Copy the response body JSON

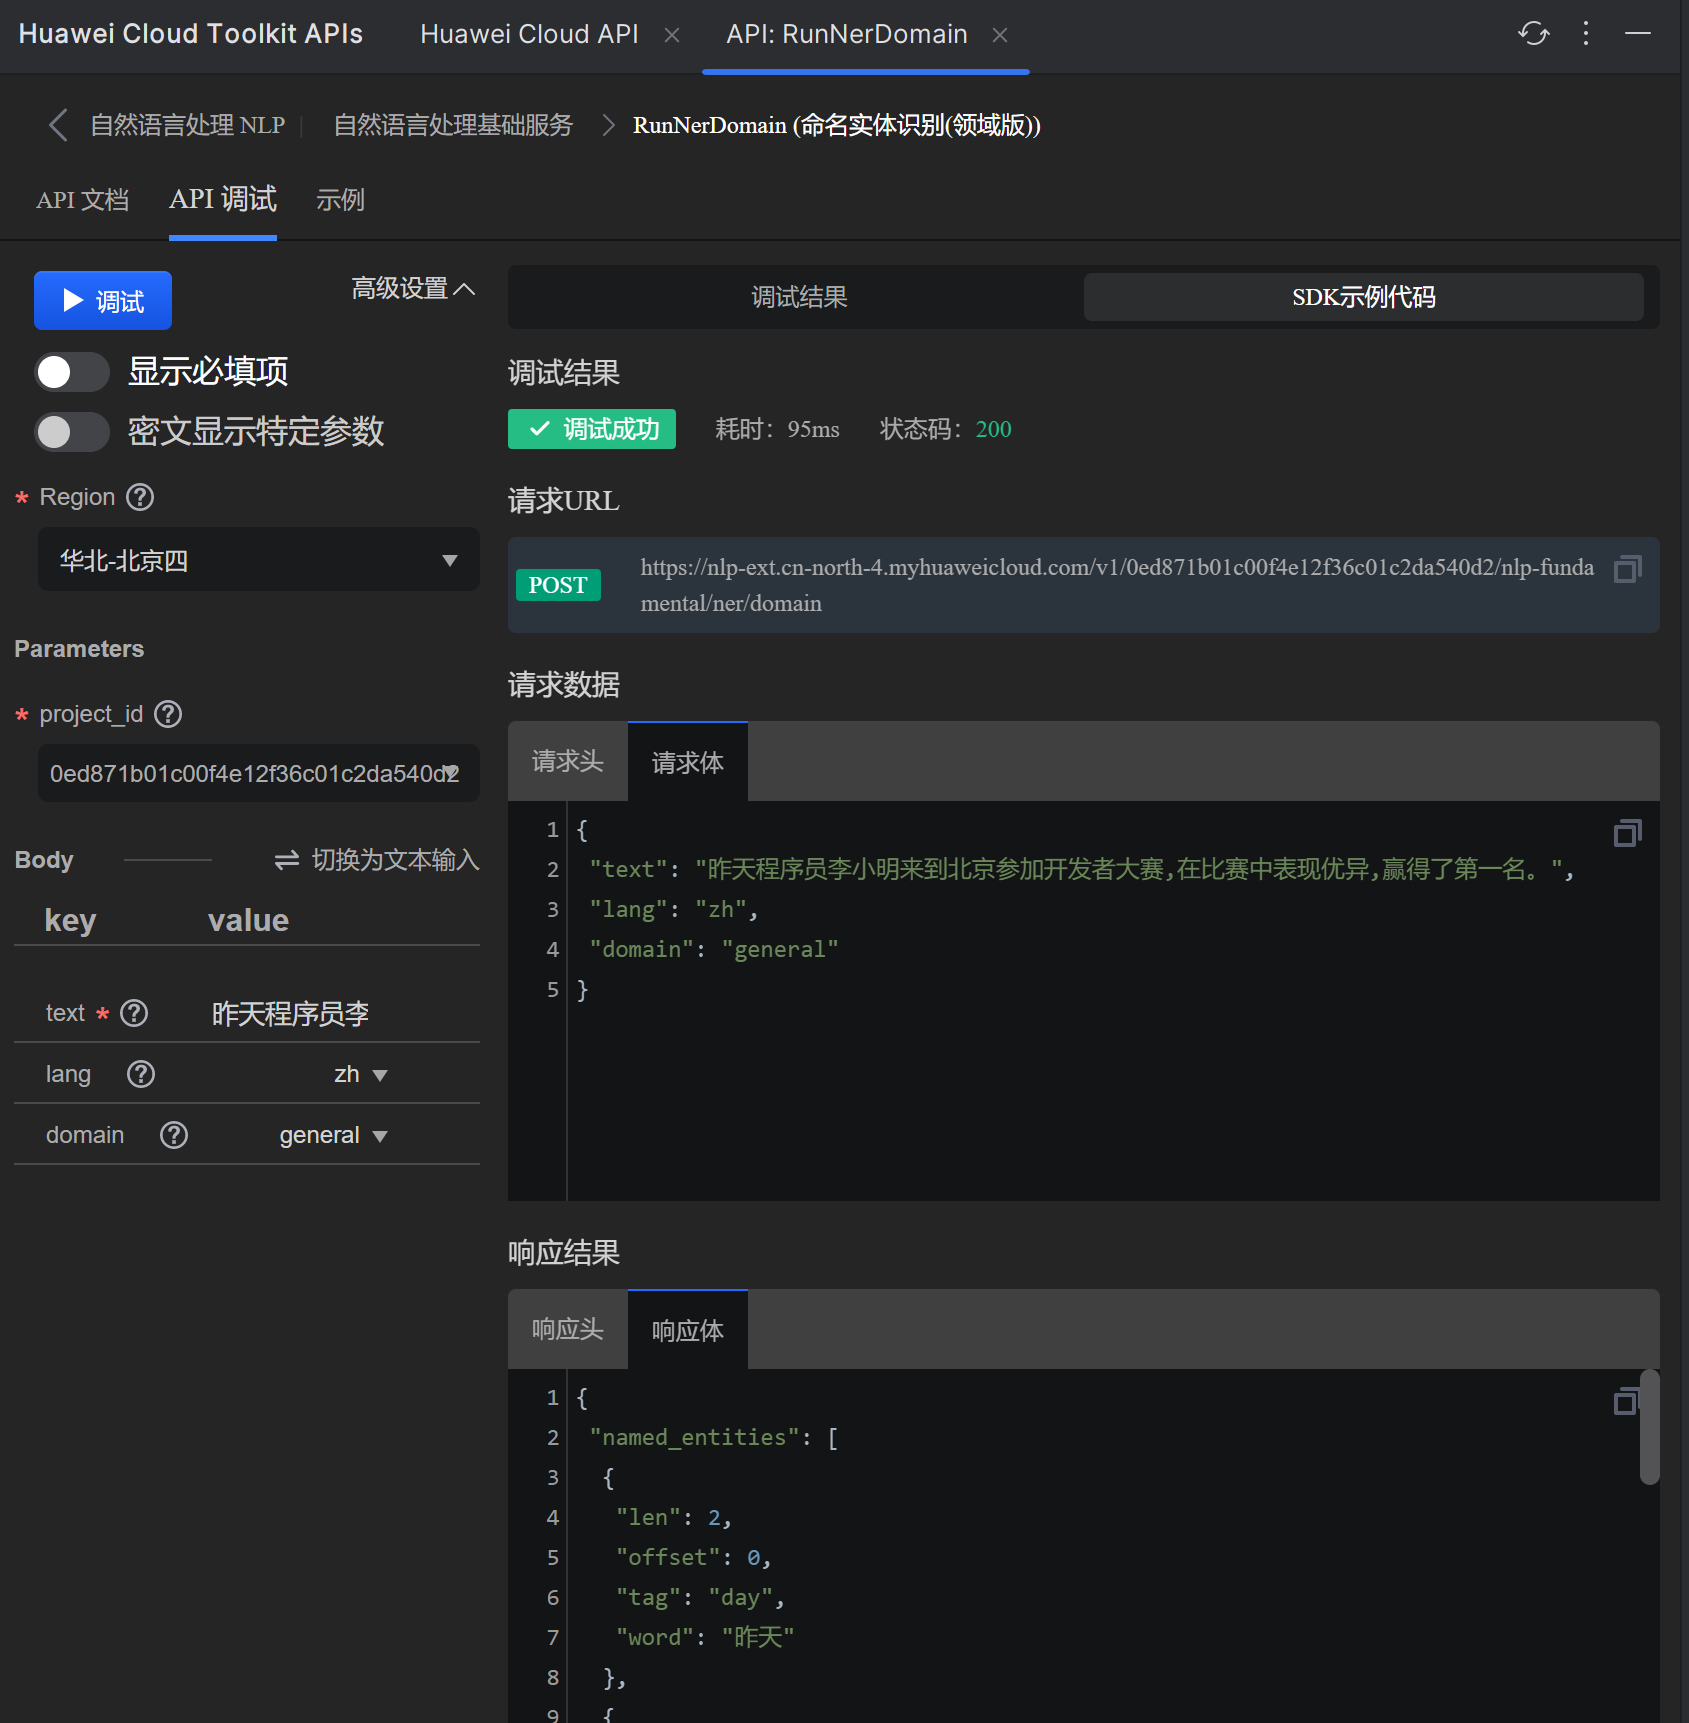click(1626, 1401)
